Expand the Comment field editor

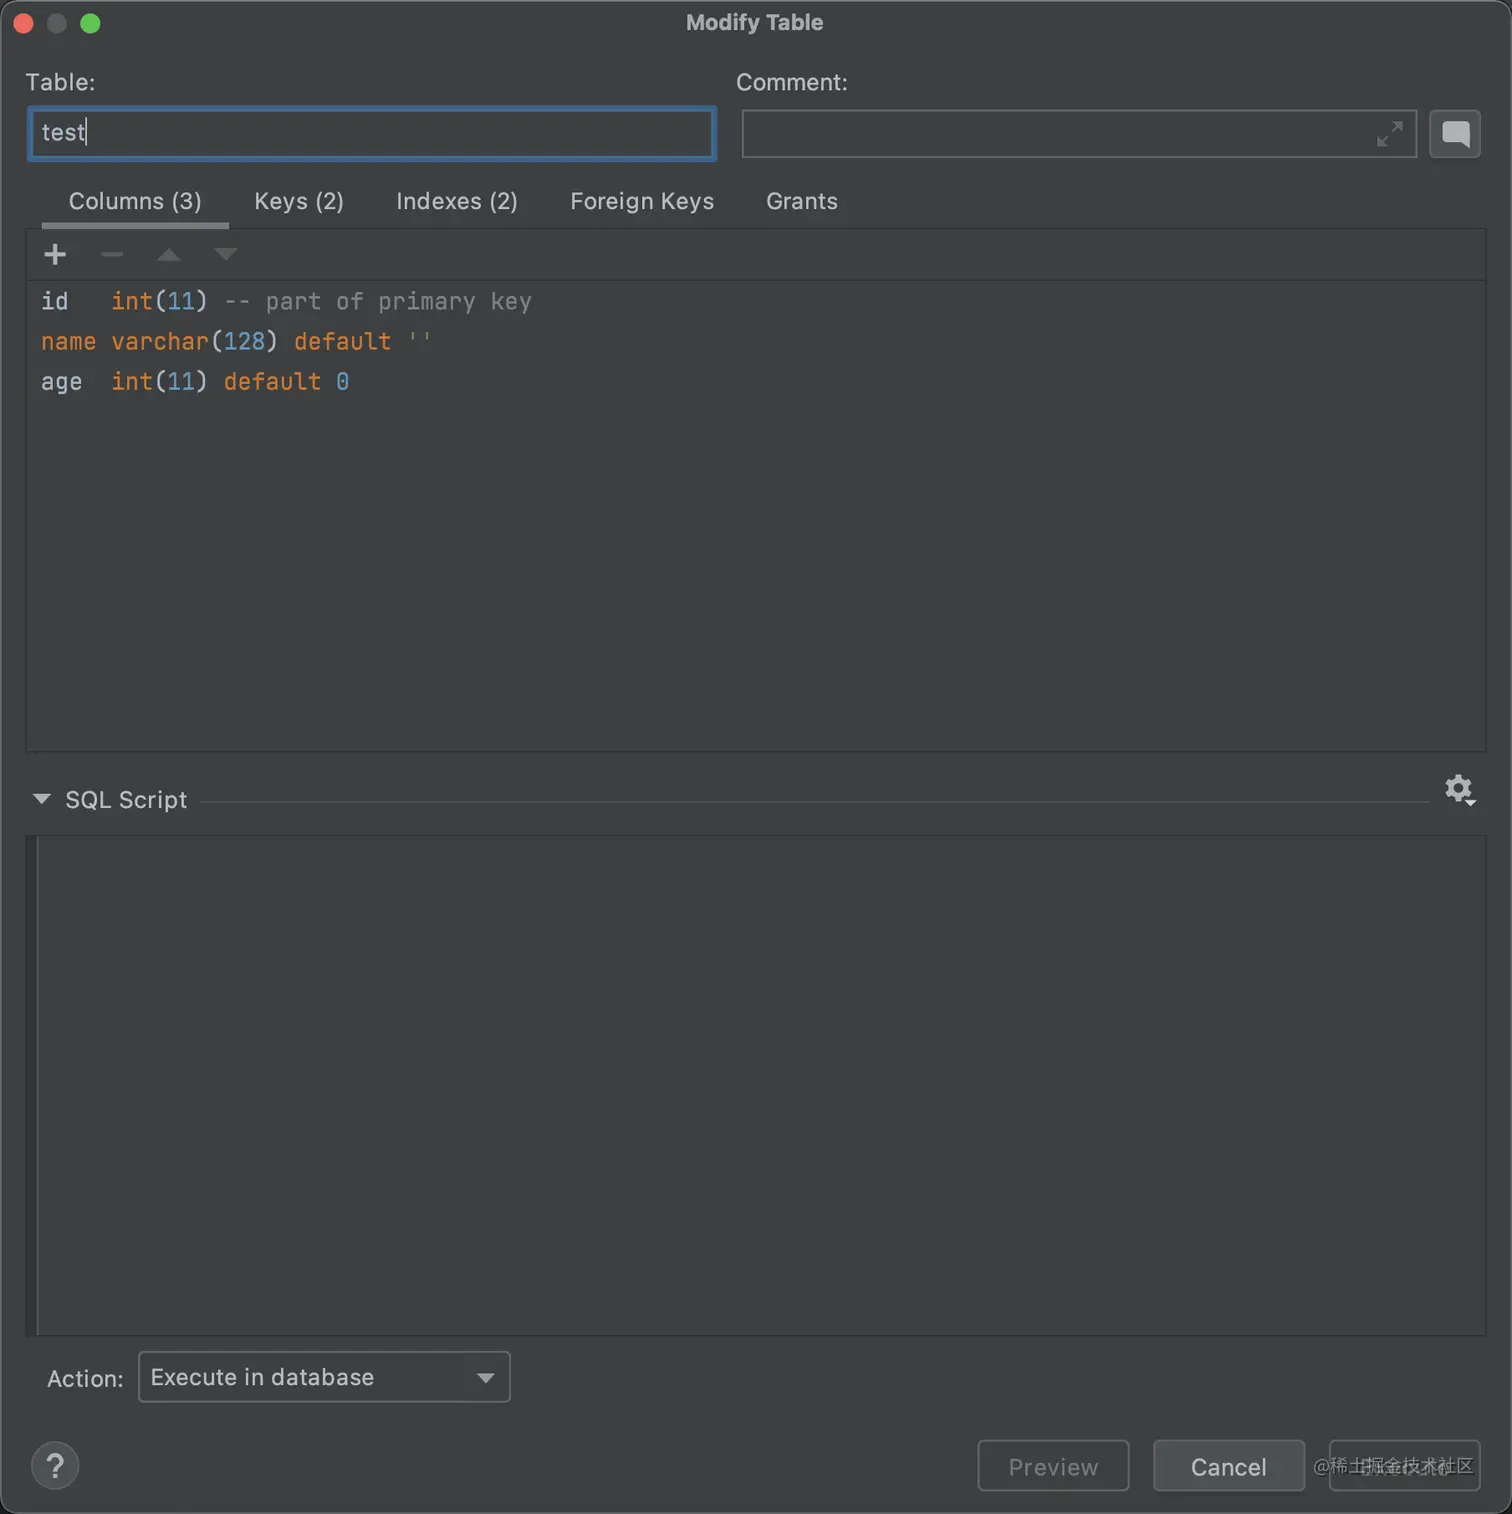1390,134
